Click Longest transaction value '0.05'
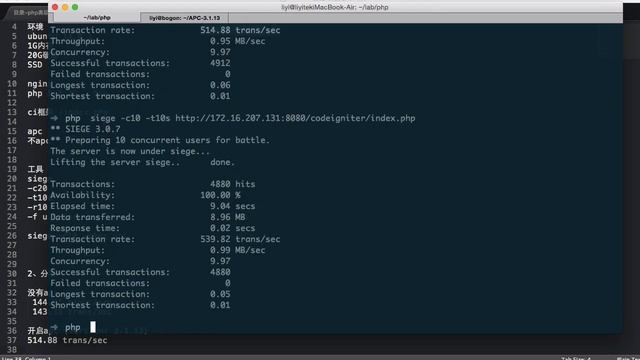 [x=220, y=295]
